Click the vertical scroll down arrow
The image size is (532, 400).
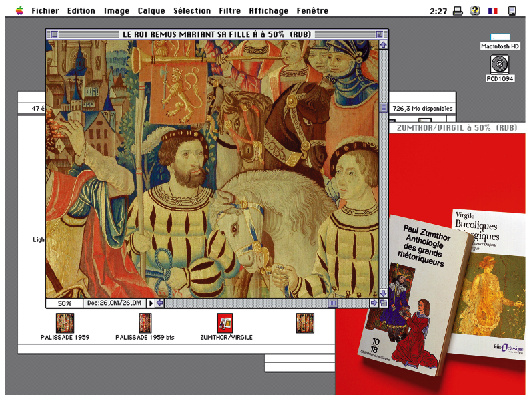383,293
